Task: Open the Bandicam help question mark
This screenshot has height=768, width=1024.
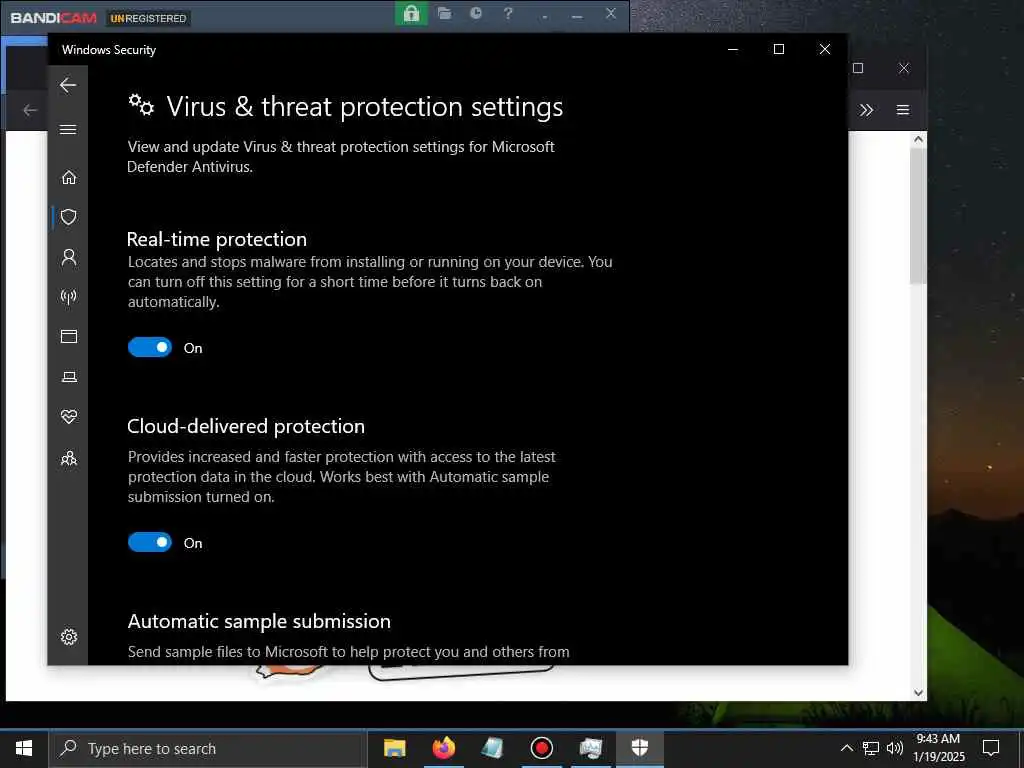Action: 508,13
